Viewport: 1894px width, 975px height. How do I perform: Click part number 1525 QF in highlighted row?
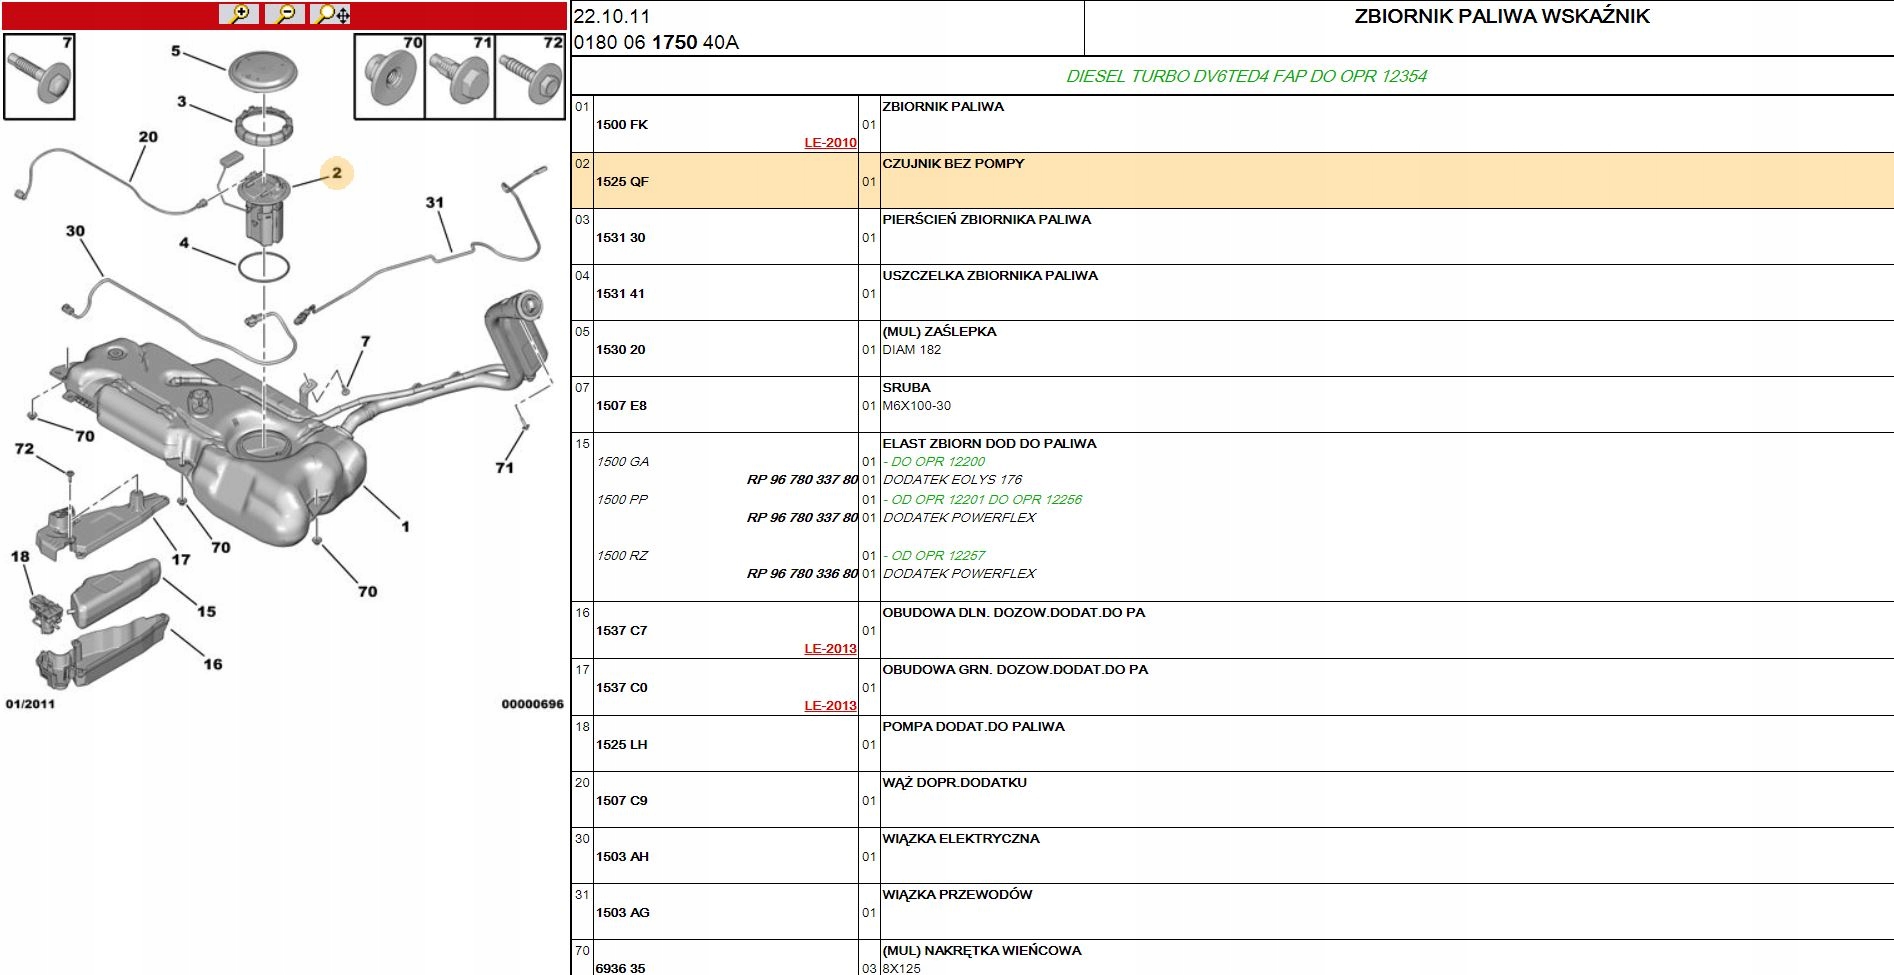[x=622, y=182]
